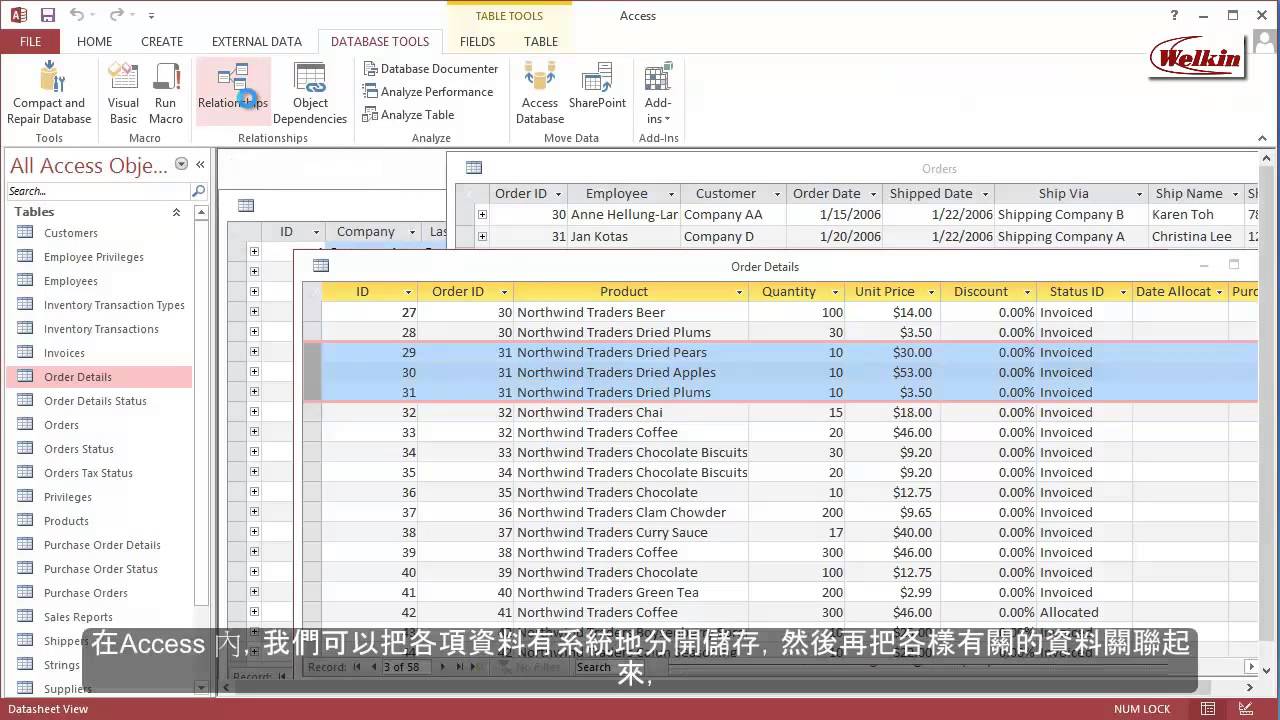The image size is (1280, 720).
Task: Click Access Database move data icon
Action: pyautogui.click(x=540, y=77)
